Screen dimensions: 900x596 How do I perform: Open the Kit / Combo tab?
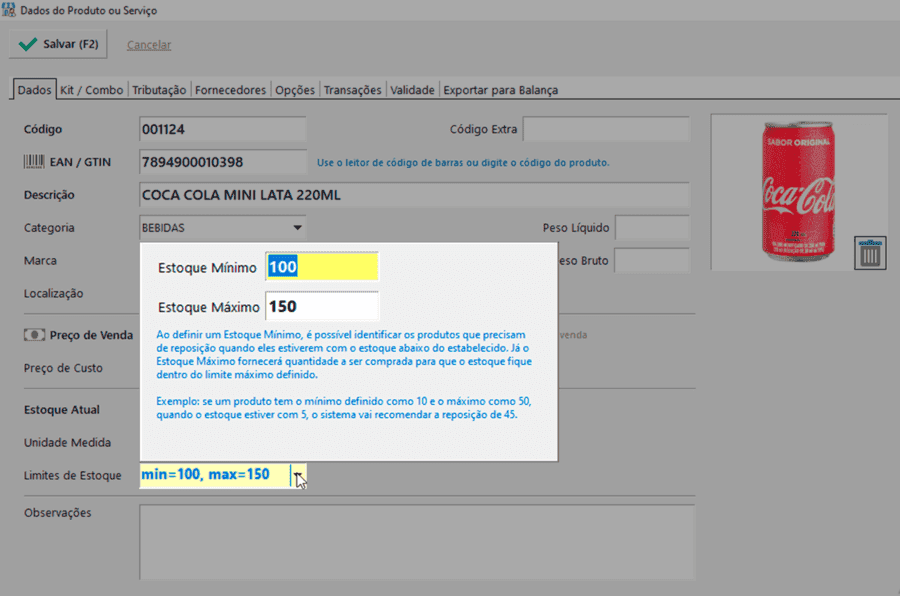click(90, 89)
